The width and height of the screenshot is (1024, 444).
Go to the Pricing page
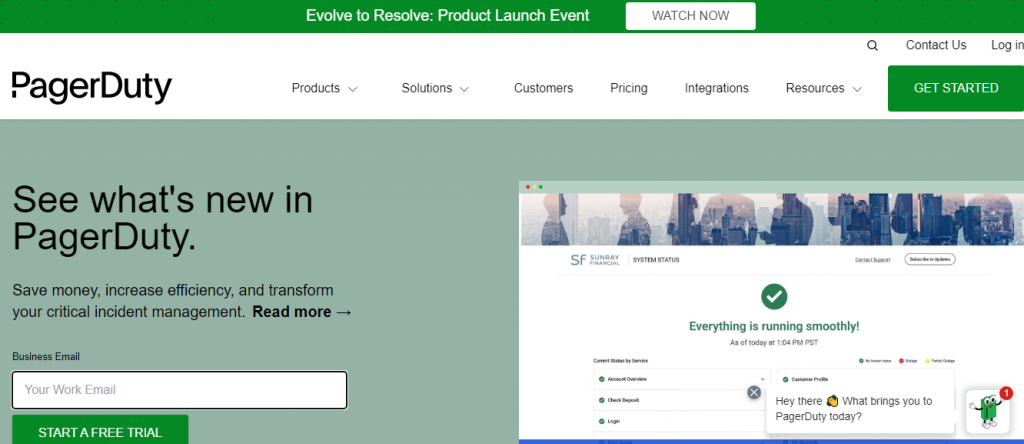(x=629, y=88)
